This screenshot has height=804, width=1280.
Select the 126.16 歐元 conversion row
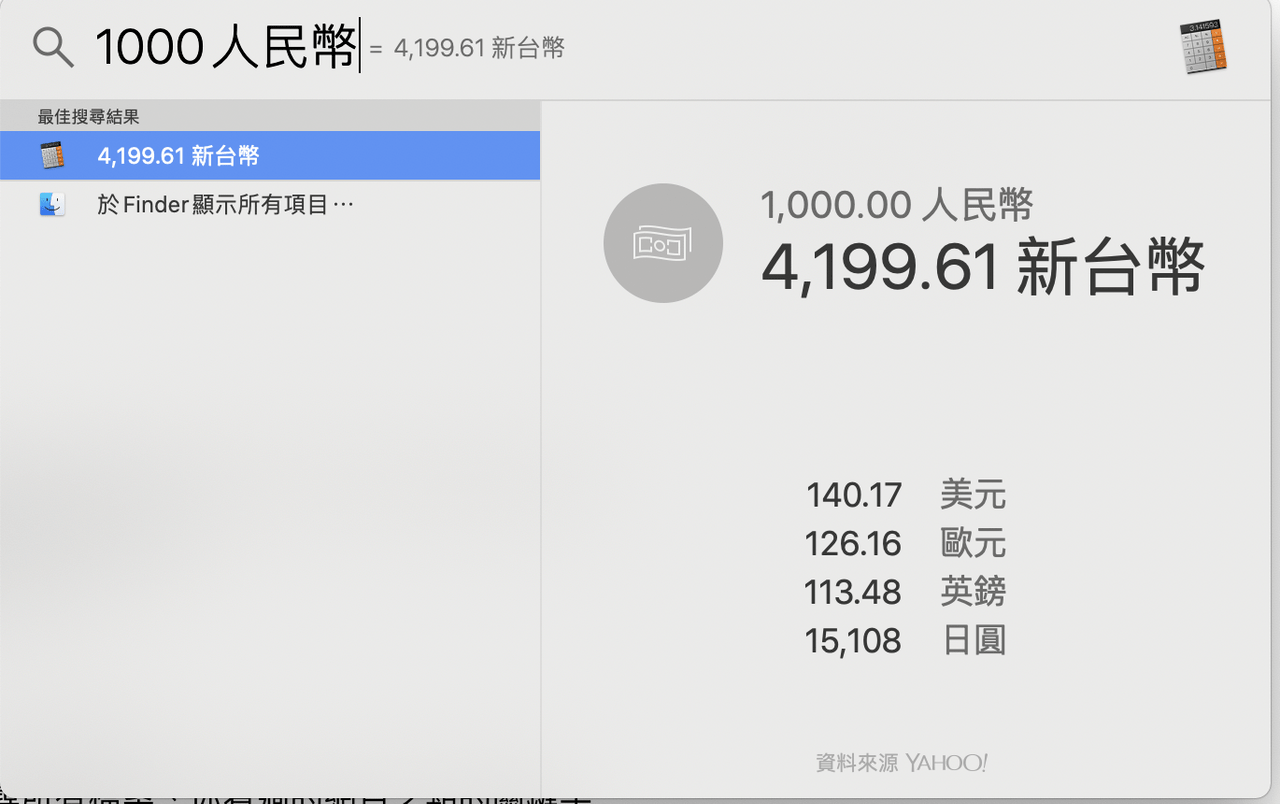pos(905,543)
